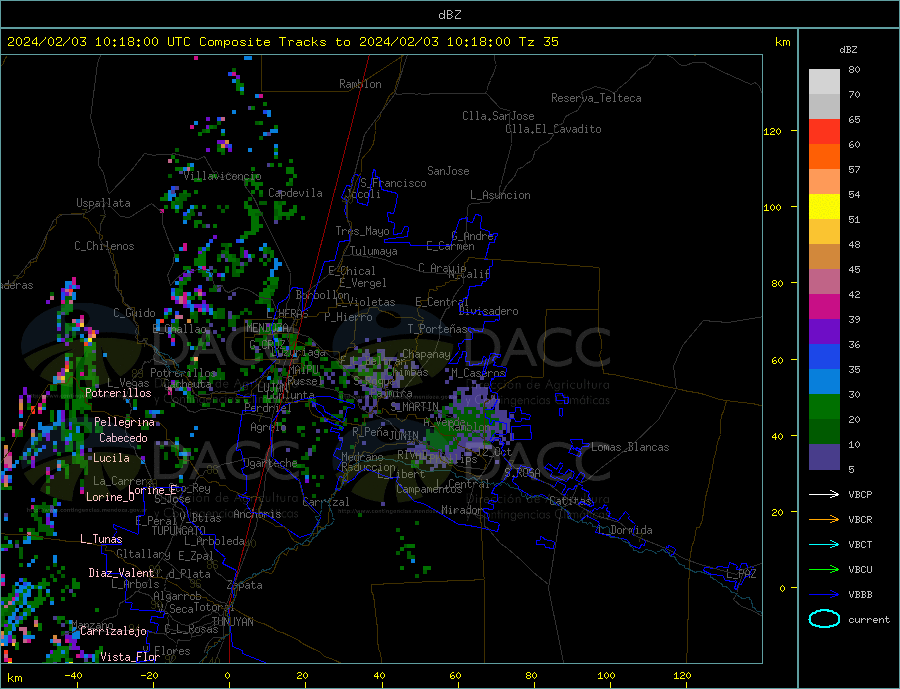900x689 pixels.
Task: Click the 'Capdevila' map label
Action: 295,193
